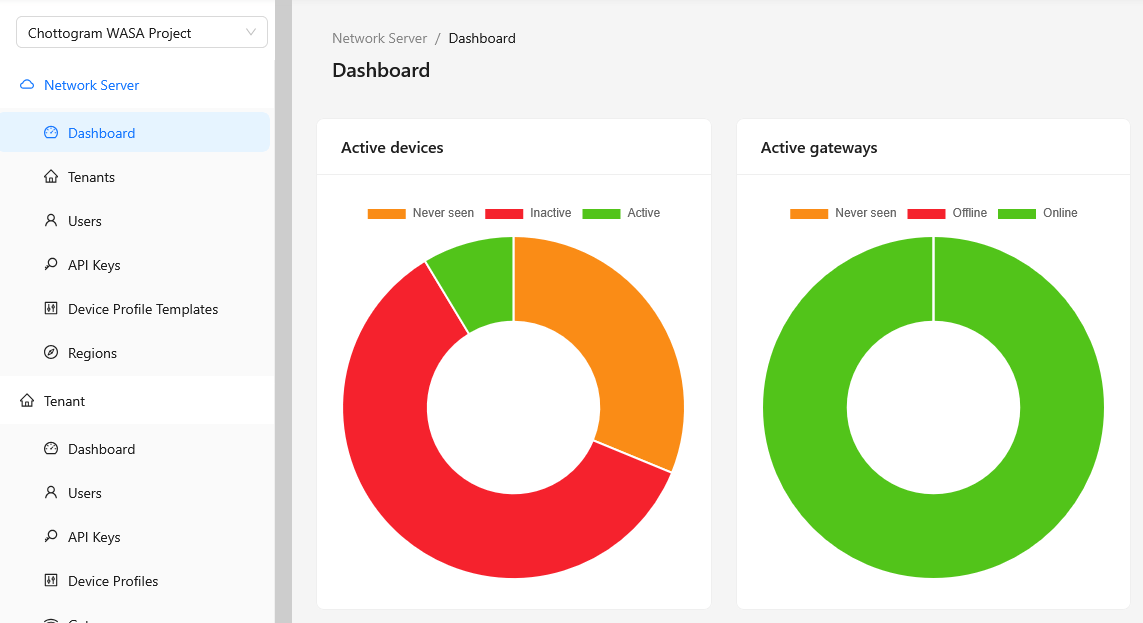Click the key icon beside Network Server API Keys

point(51,264)
